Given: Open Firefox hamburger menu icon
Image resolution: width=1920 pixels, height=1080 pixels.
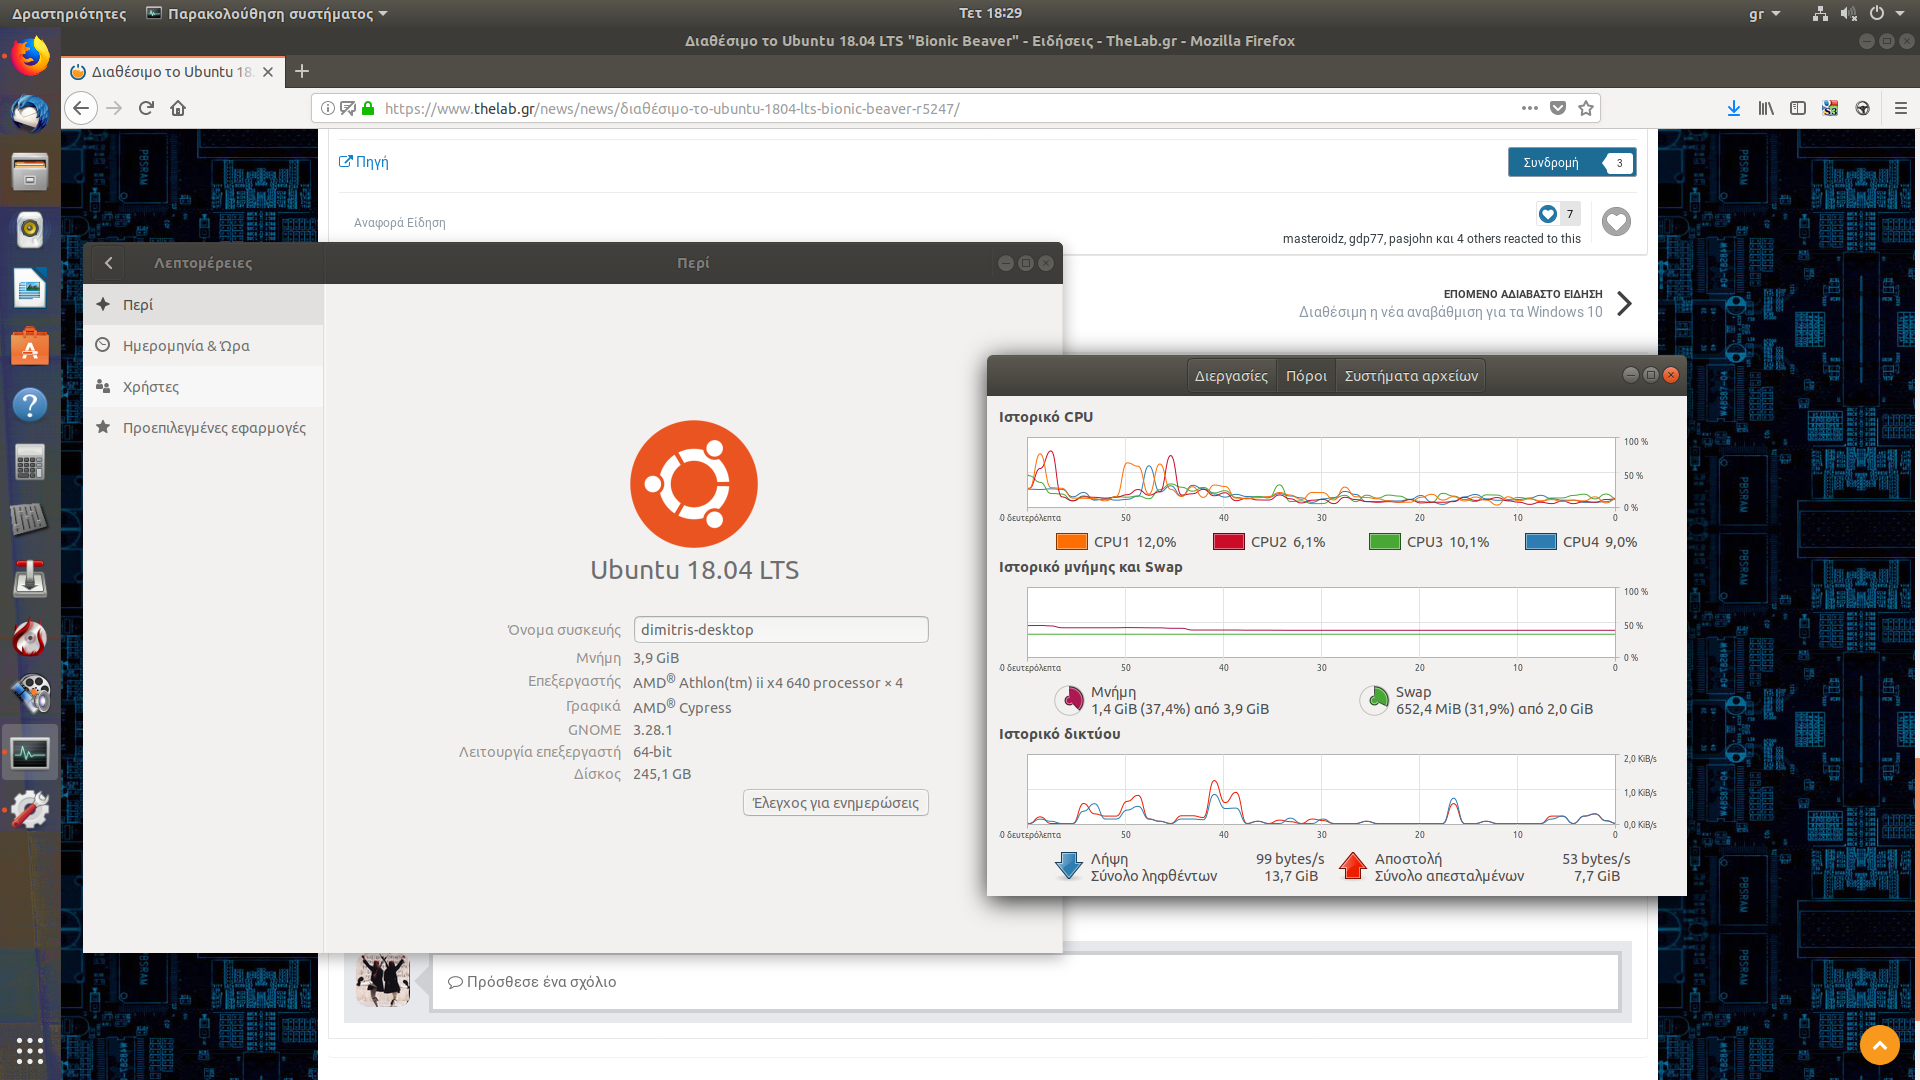Looking at the screenshot, I should [1900, 108].
